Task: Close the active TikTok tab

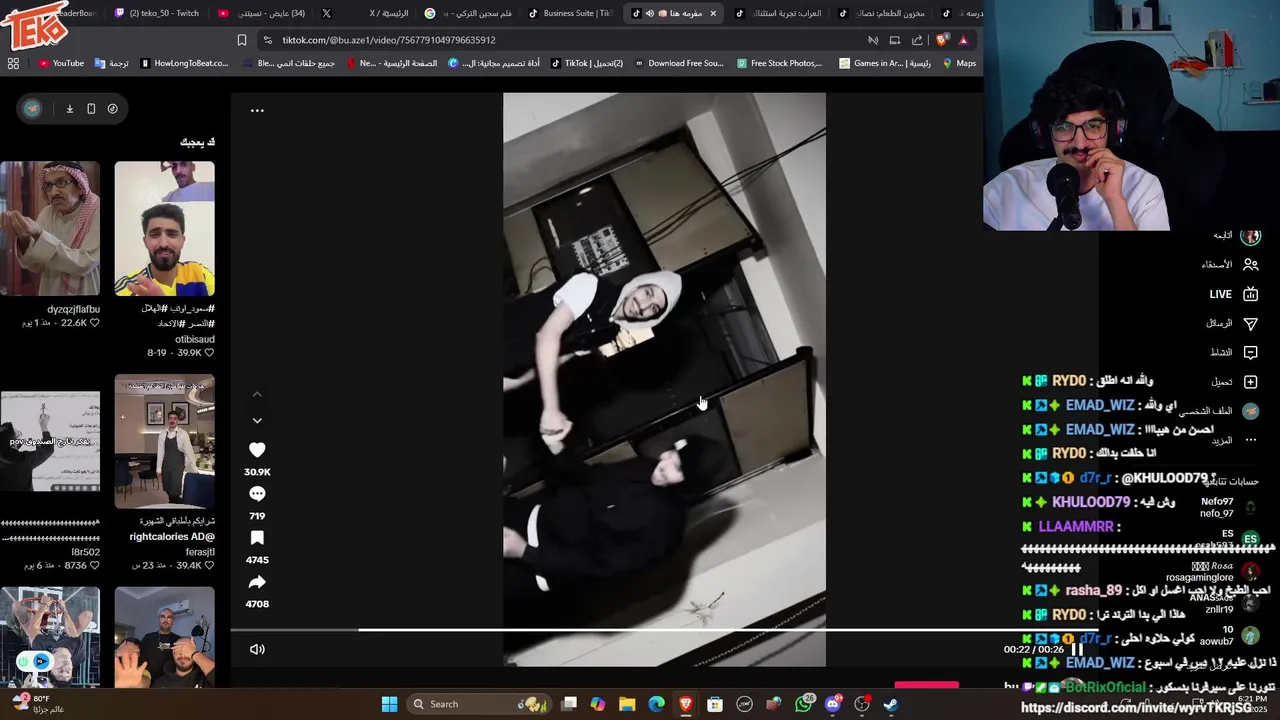Action: tap(714, 13)
